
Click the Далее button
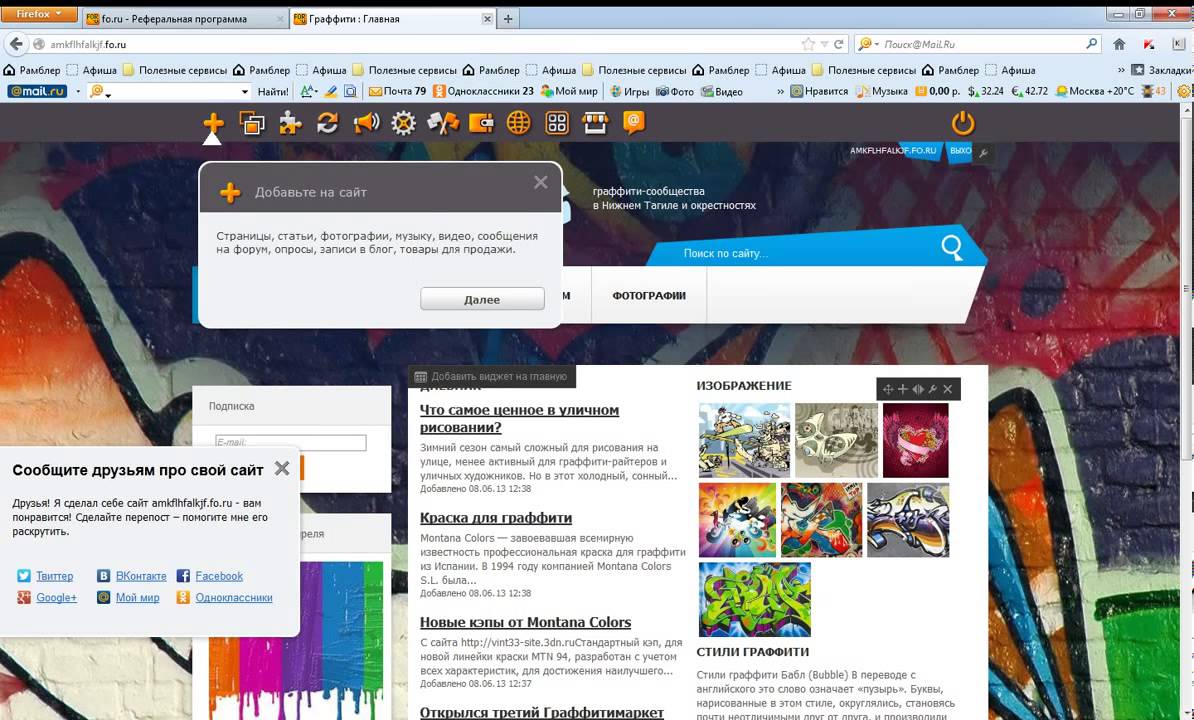pyautogui.click(x=482, y=299)
